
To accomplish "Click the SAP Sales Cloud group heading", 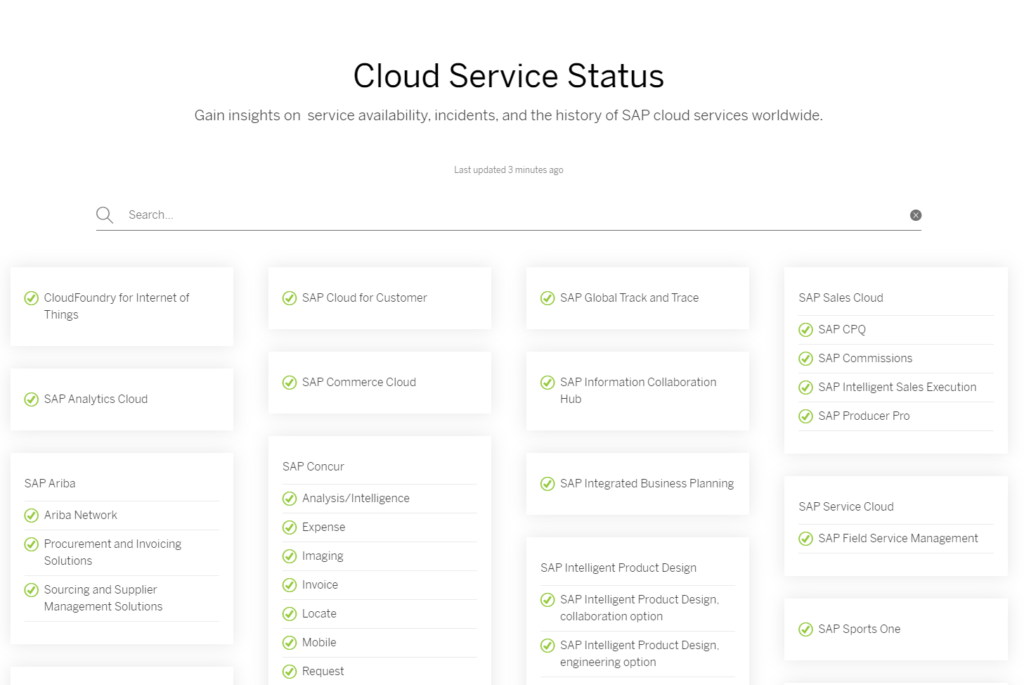I will [840, 298].
